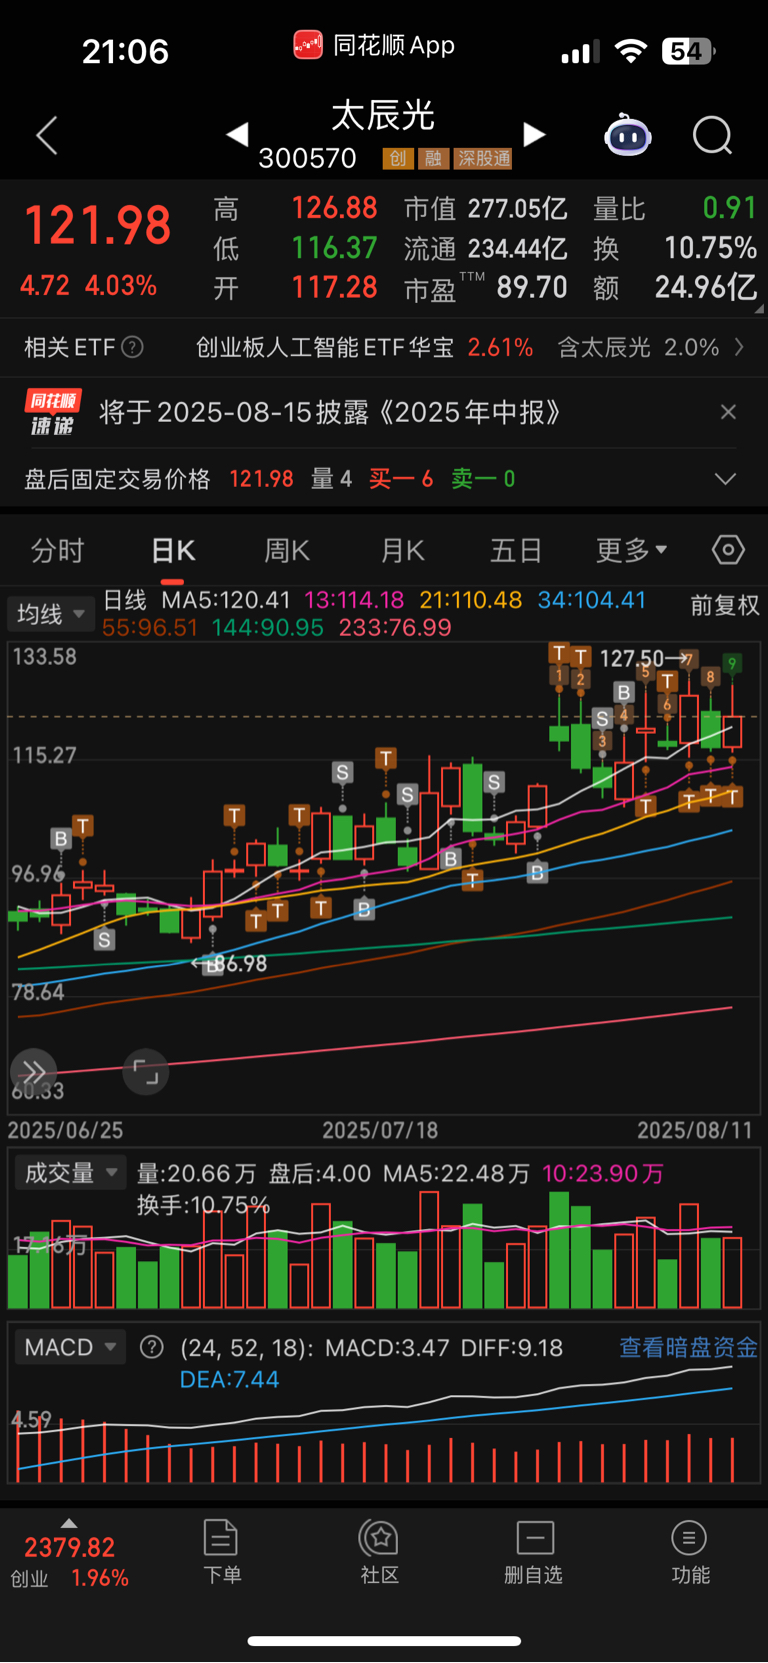Tap the green 9 signal marker
Image resolution: width=768 pixels, height=1663 pixels.
coord(733,664)
